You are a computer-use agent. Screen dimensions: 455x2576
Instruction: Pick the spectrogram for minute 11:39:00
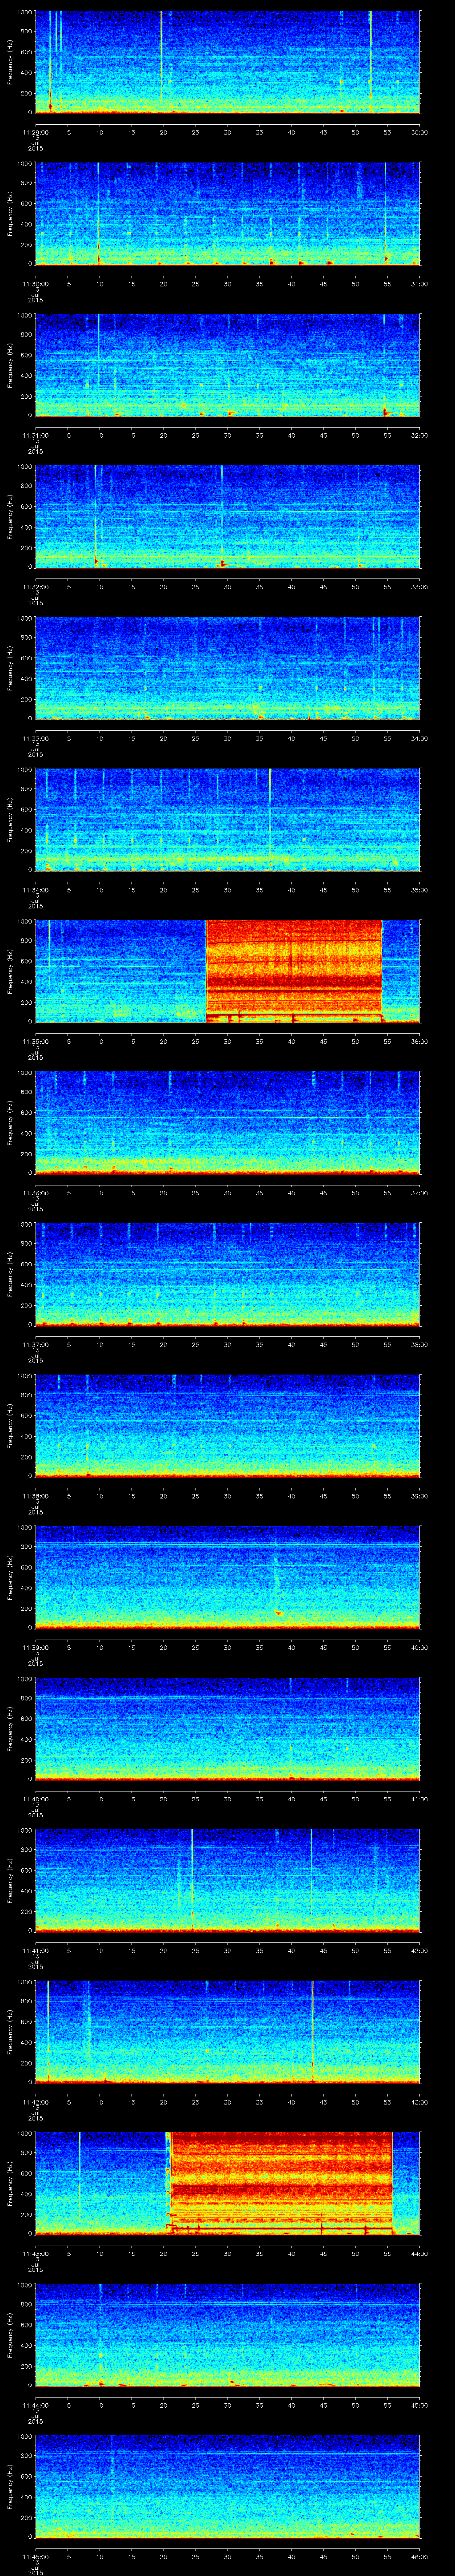(227, 1578)
